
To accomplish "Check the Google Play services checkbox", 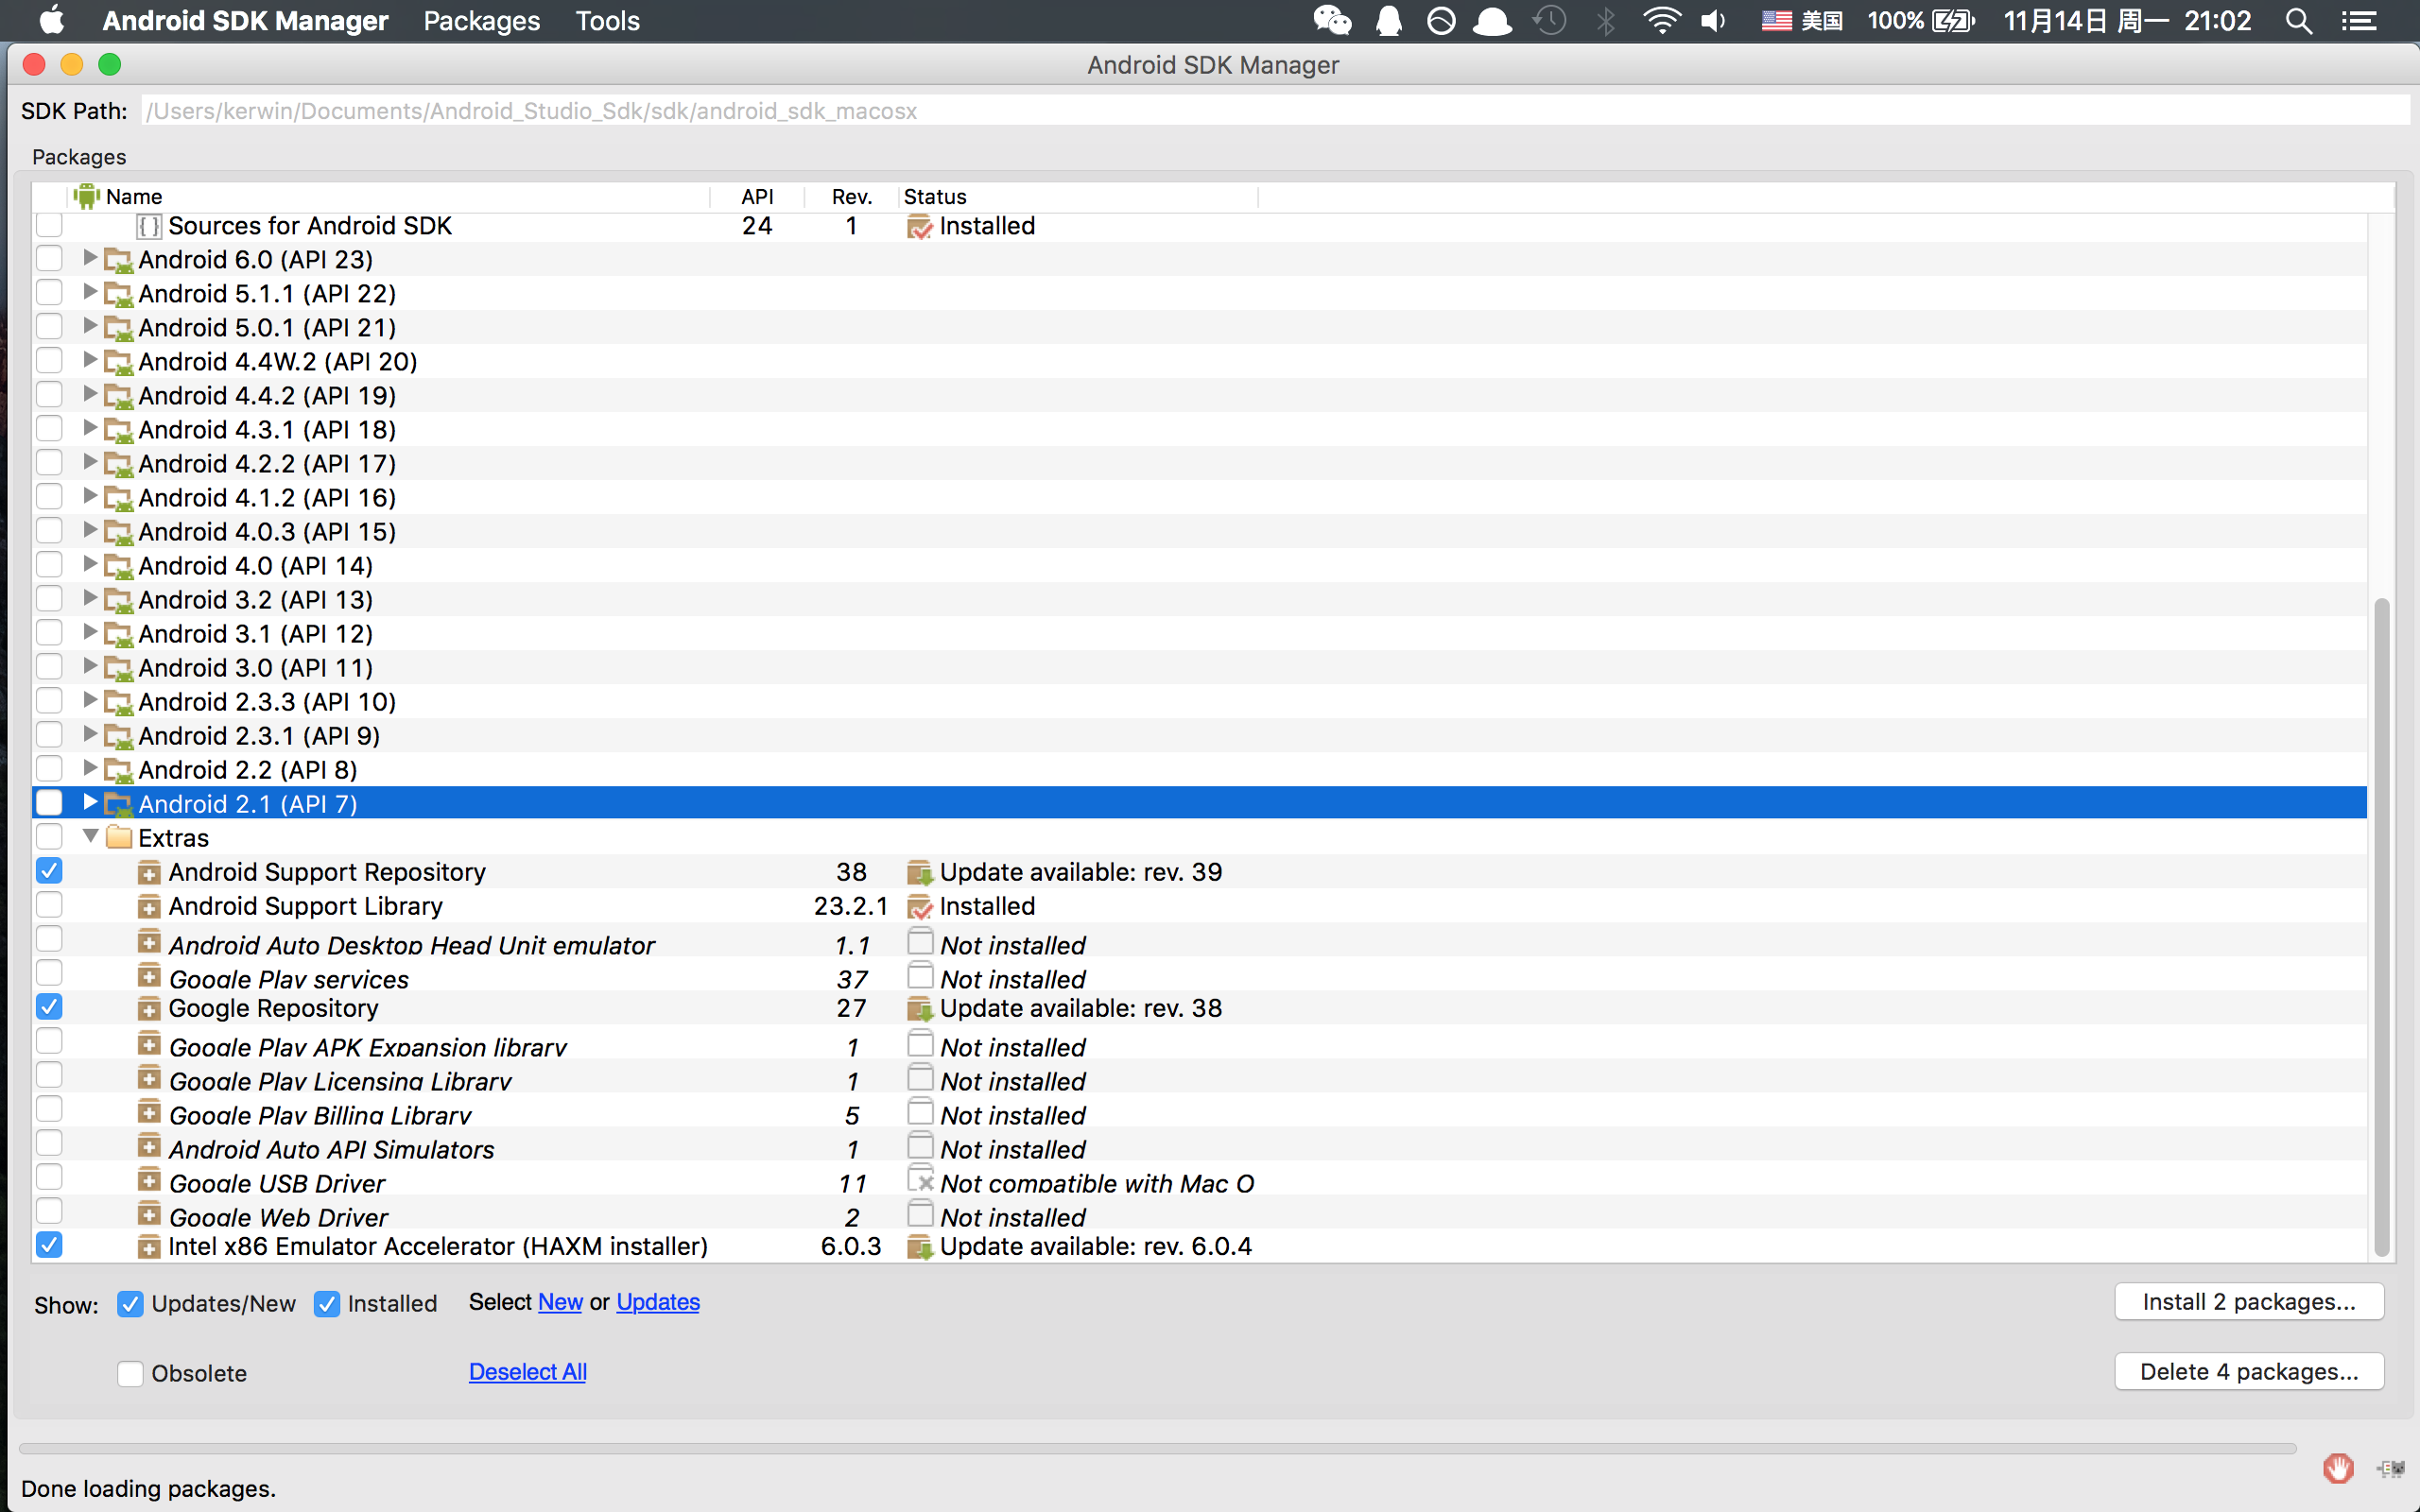I will pyautogui.click(x=49, y=973).
